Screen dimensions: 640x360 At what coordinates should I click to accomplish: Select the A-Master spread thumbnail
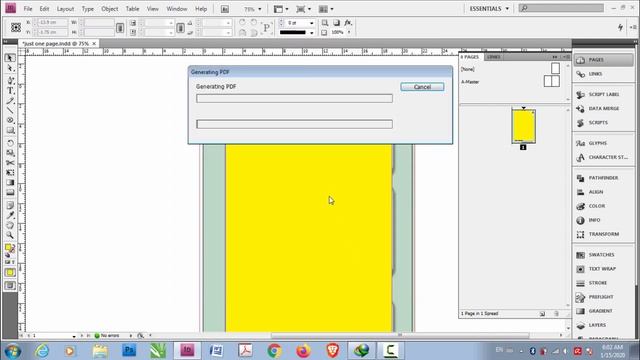click(551, 81)
